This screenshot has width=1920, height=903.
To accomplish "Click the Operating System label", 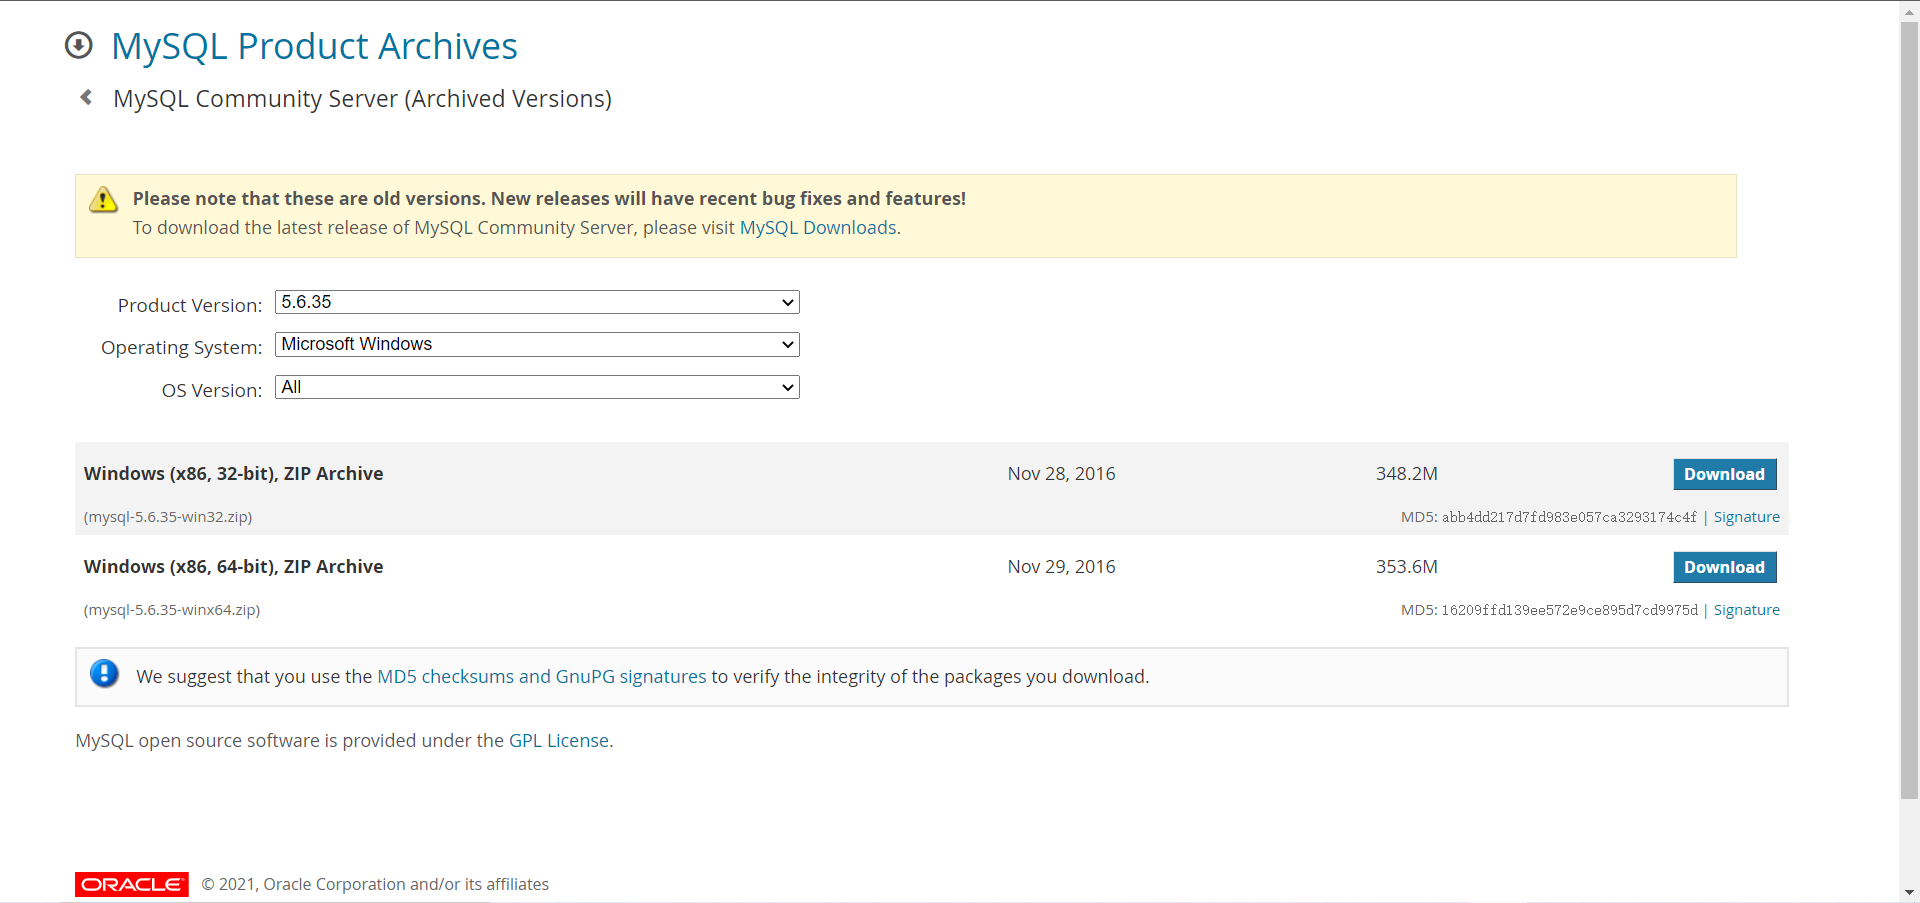I will (x=181, y=348).
